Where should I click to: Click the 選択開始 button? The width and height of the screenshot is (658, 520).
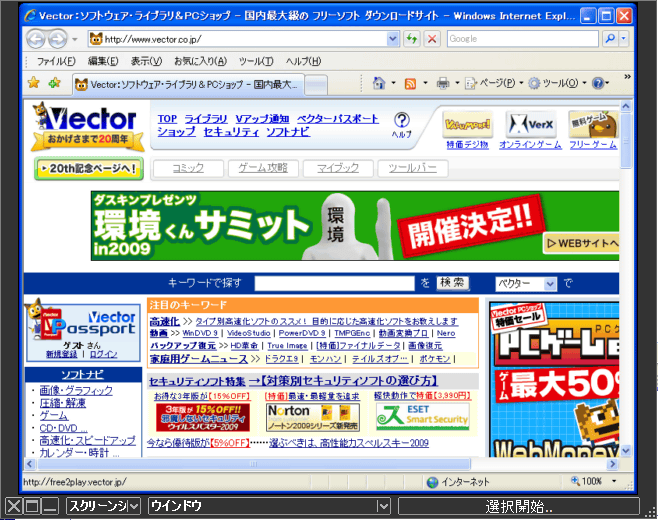pyautogui.click(x=519, y=506)
